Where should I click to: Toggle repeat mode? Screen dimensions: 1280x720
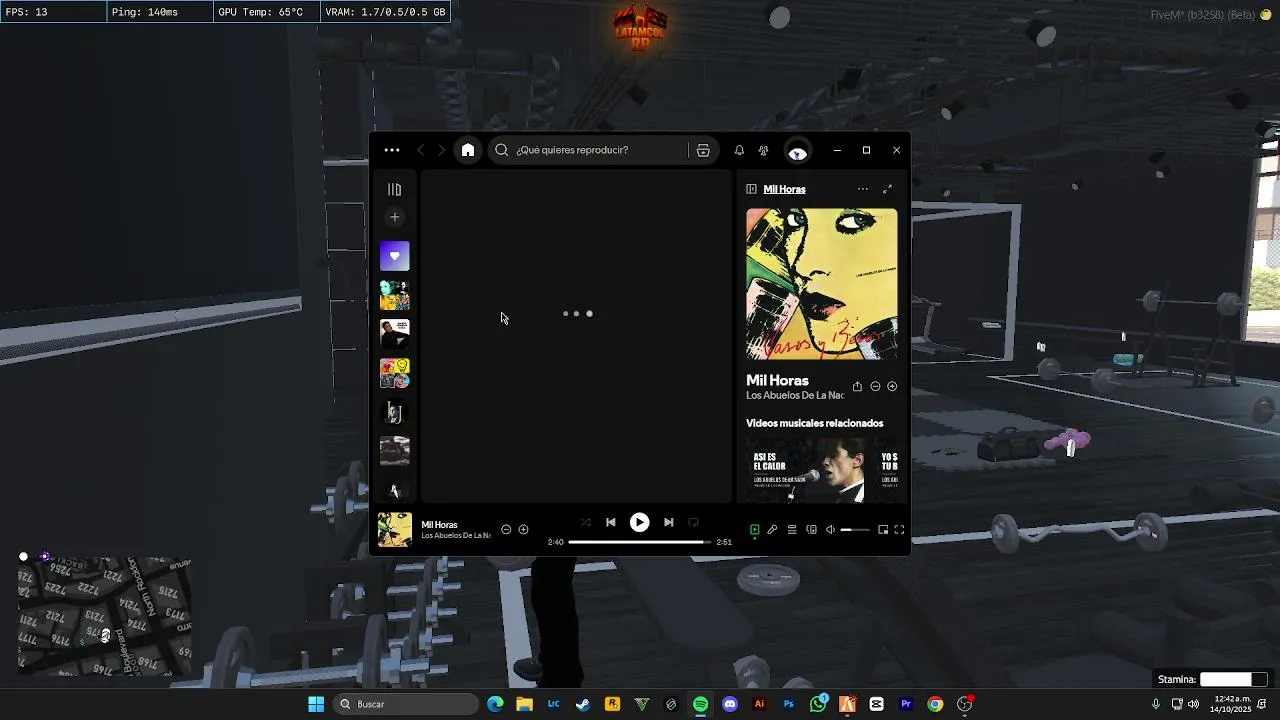pyautogui.click(x=693, y=522)
